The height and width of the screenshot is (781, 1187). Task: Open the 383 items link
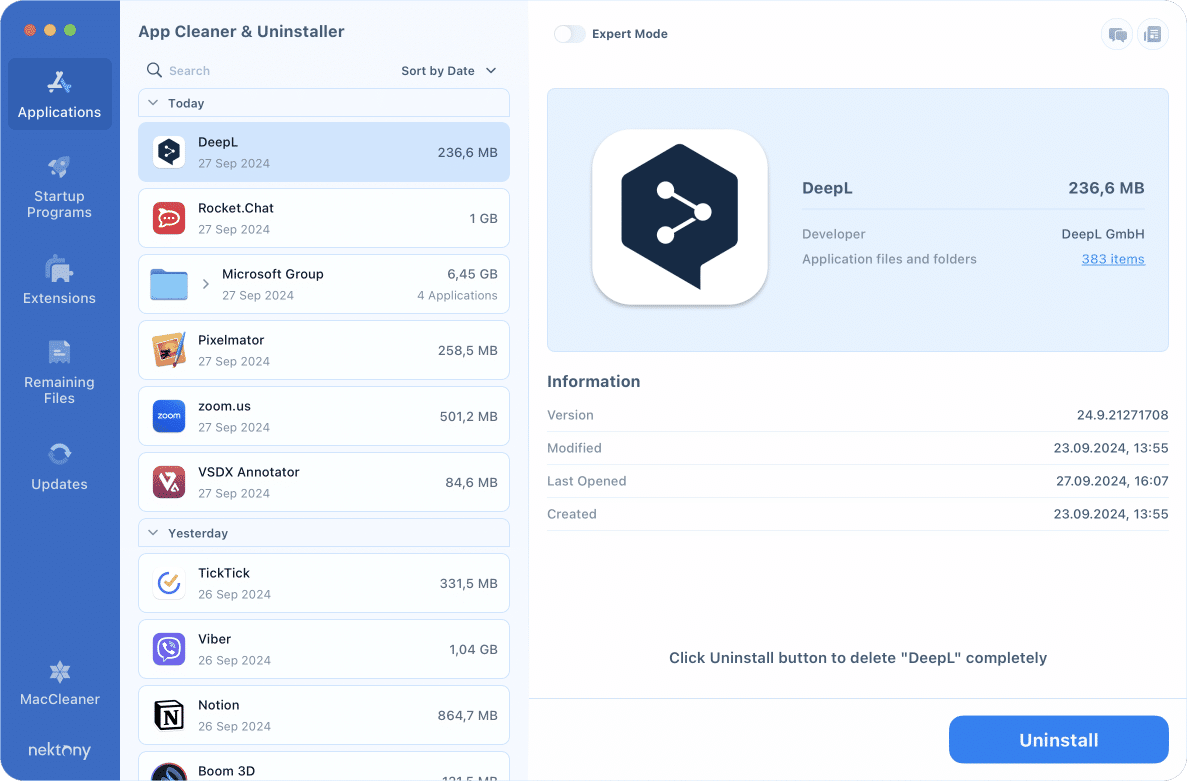(x=1113, y=259)
